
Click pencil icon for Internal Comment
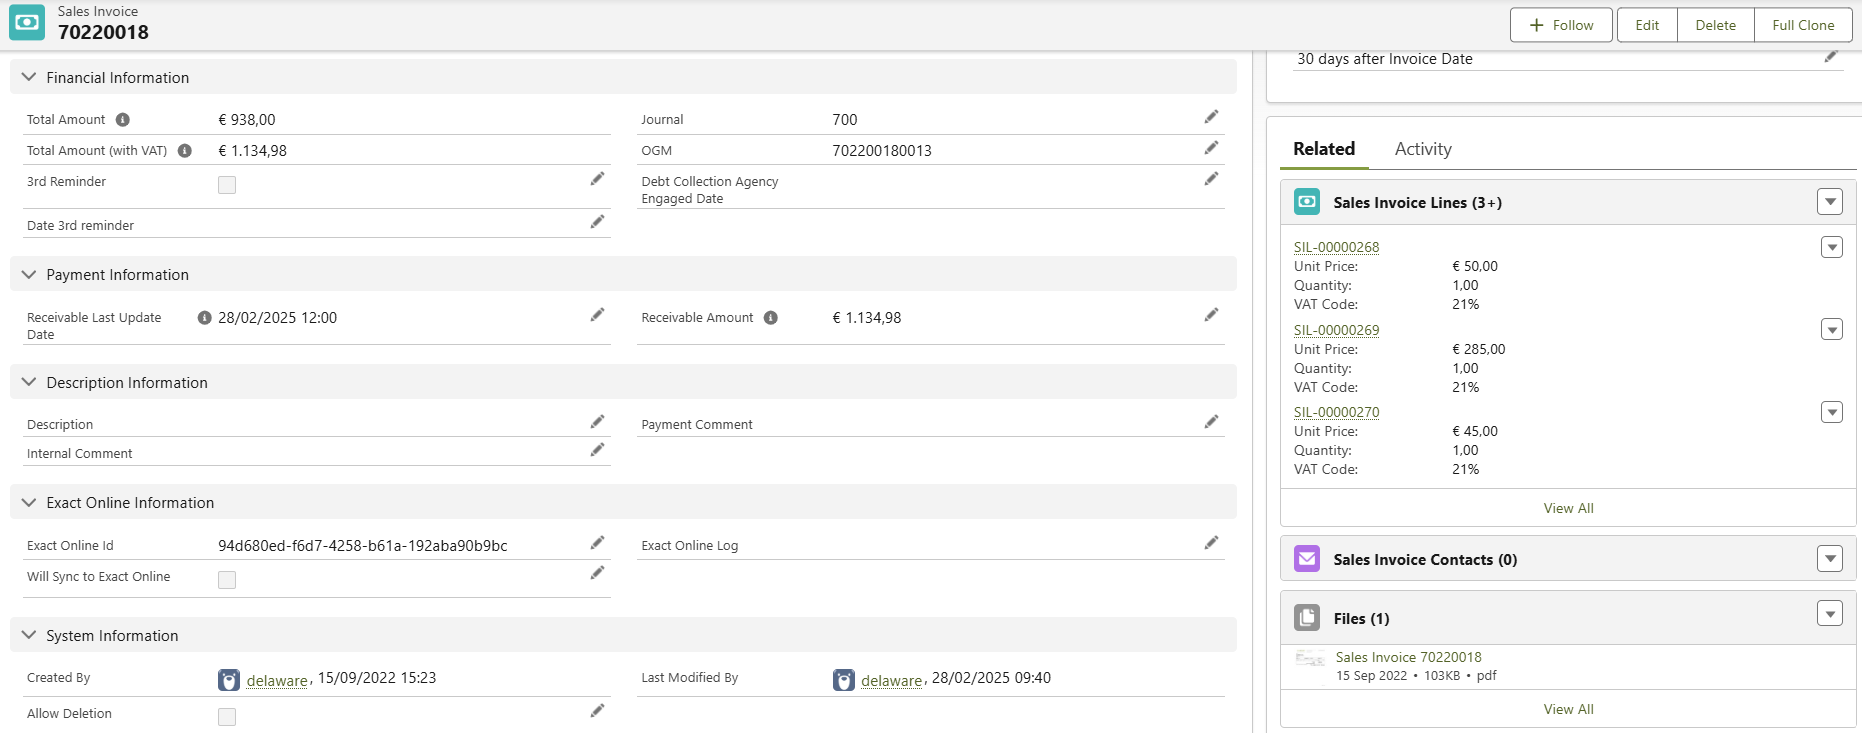coord(597,451)
